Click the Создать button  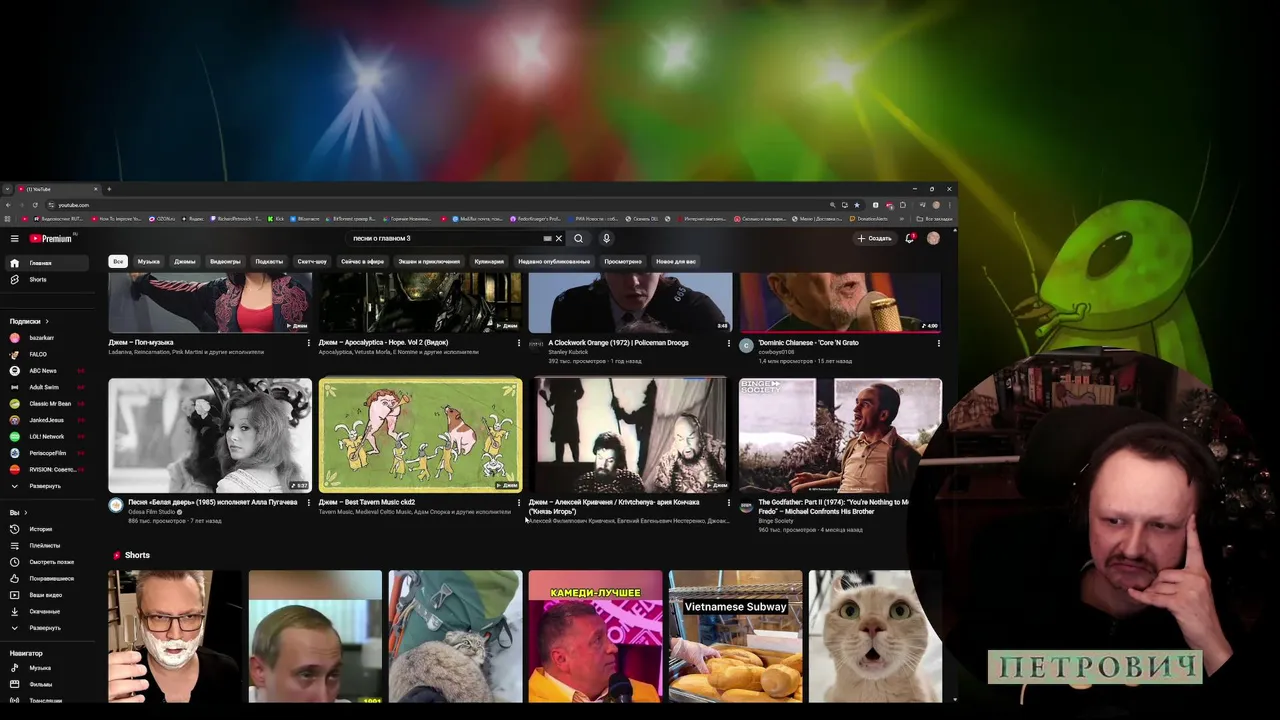pyautogui.click(x=874, y=238)
